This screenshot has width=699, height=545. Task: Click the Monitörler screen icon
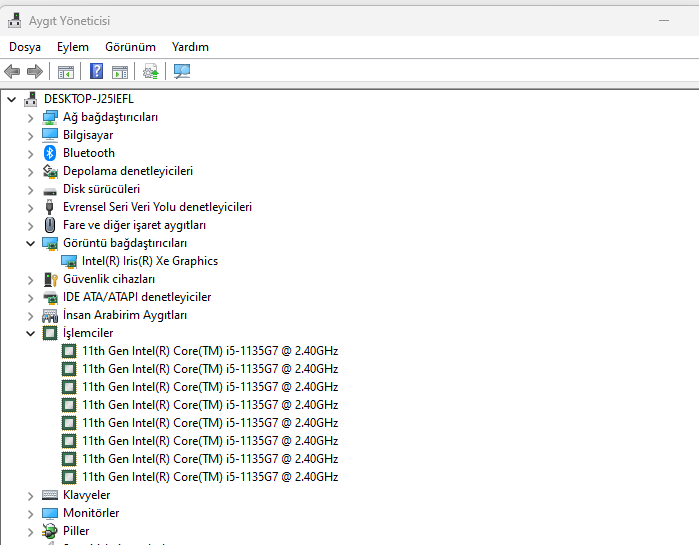[x=49, y=513]
